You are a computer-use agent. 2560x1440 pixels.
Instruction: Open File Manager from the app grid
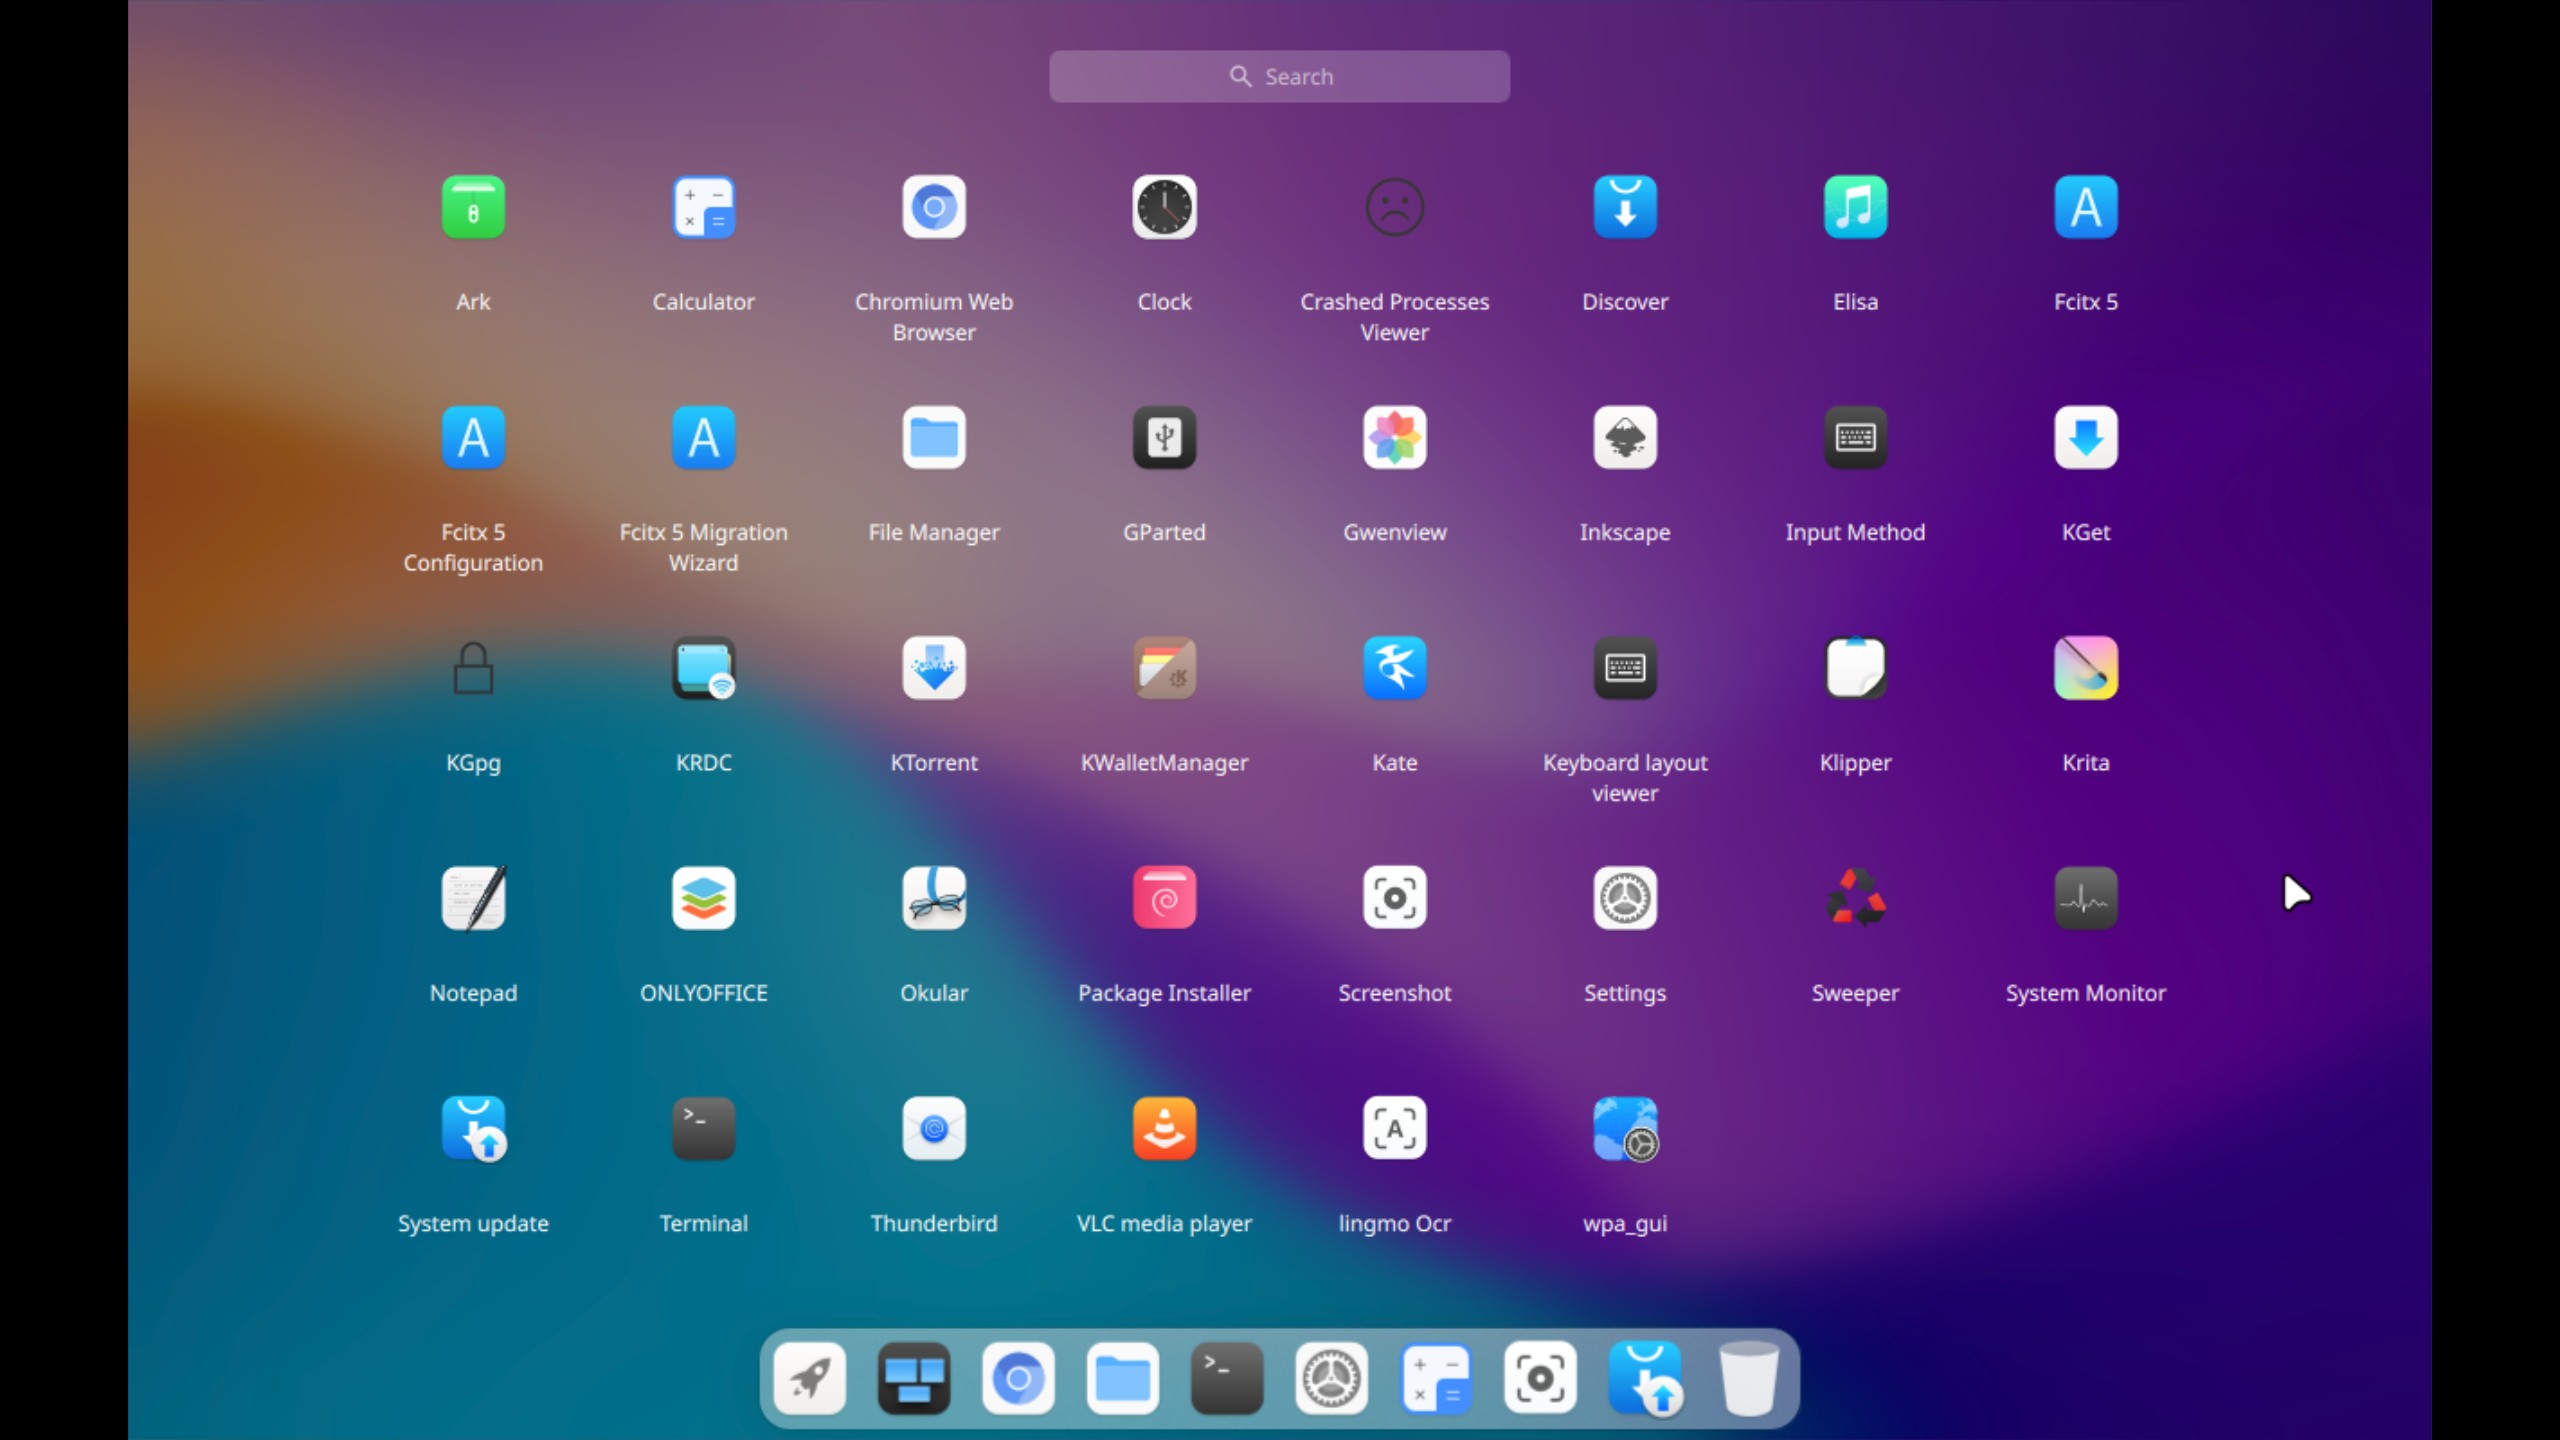934,438
